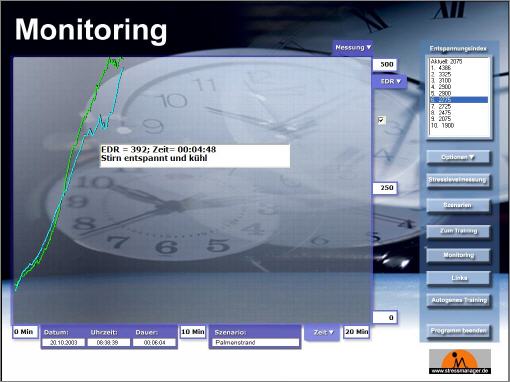
Task: Open the Zeit dropdown
Action: (323, 332)
